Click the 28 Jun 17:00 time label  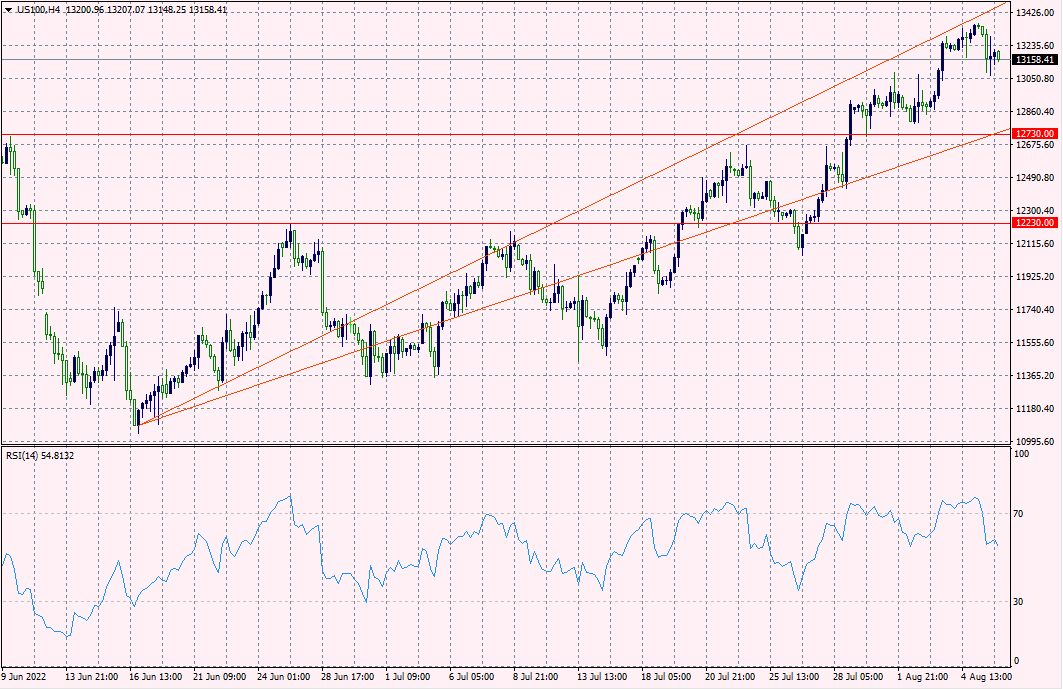pos(347,677)
